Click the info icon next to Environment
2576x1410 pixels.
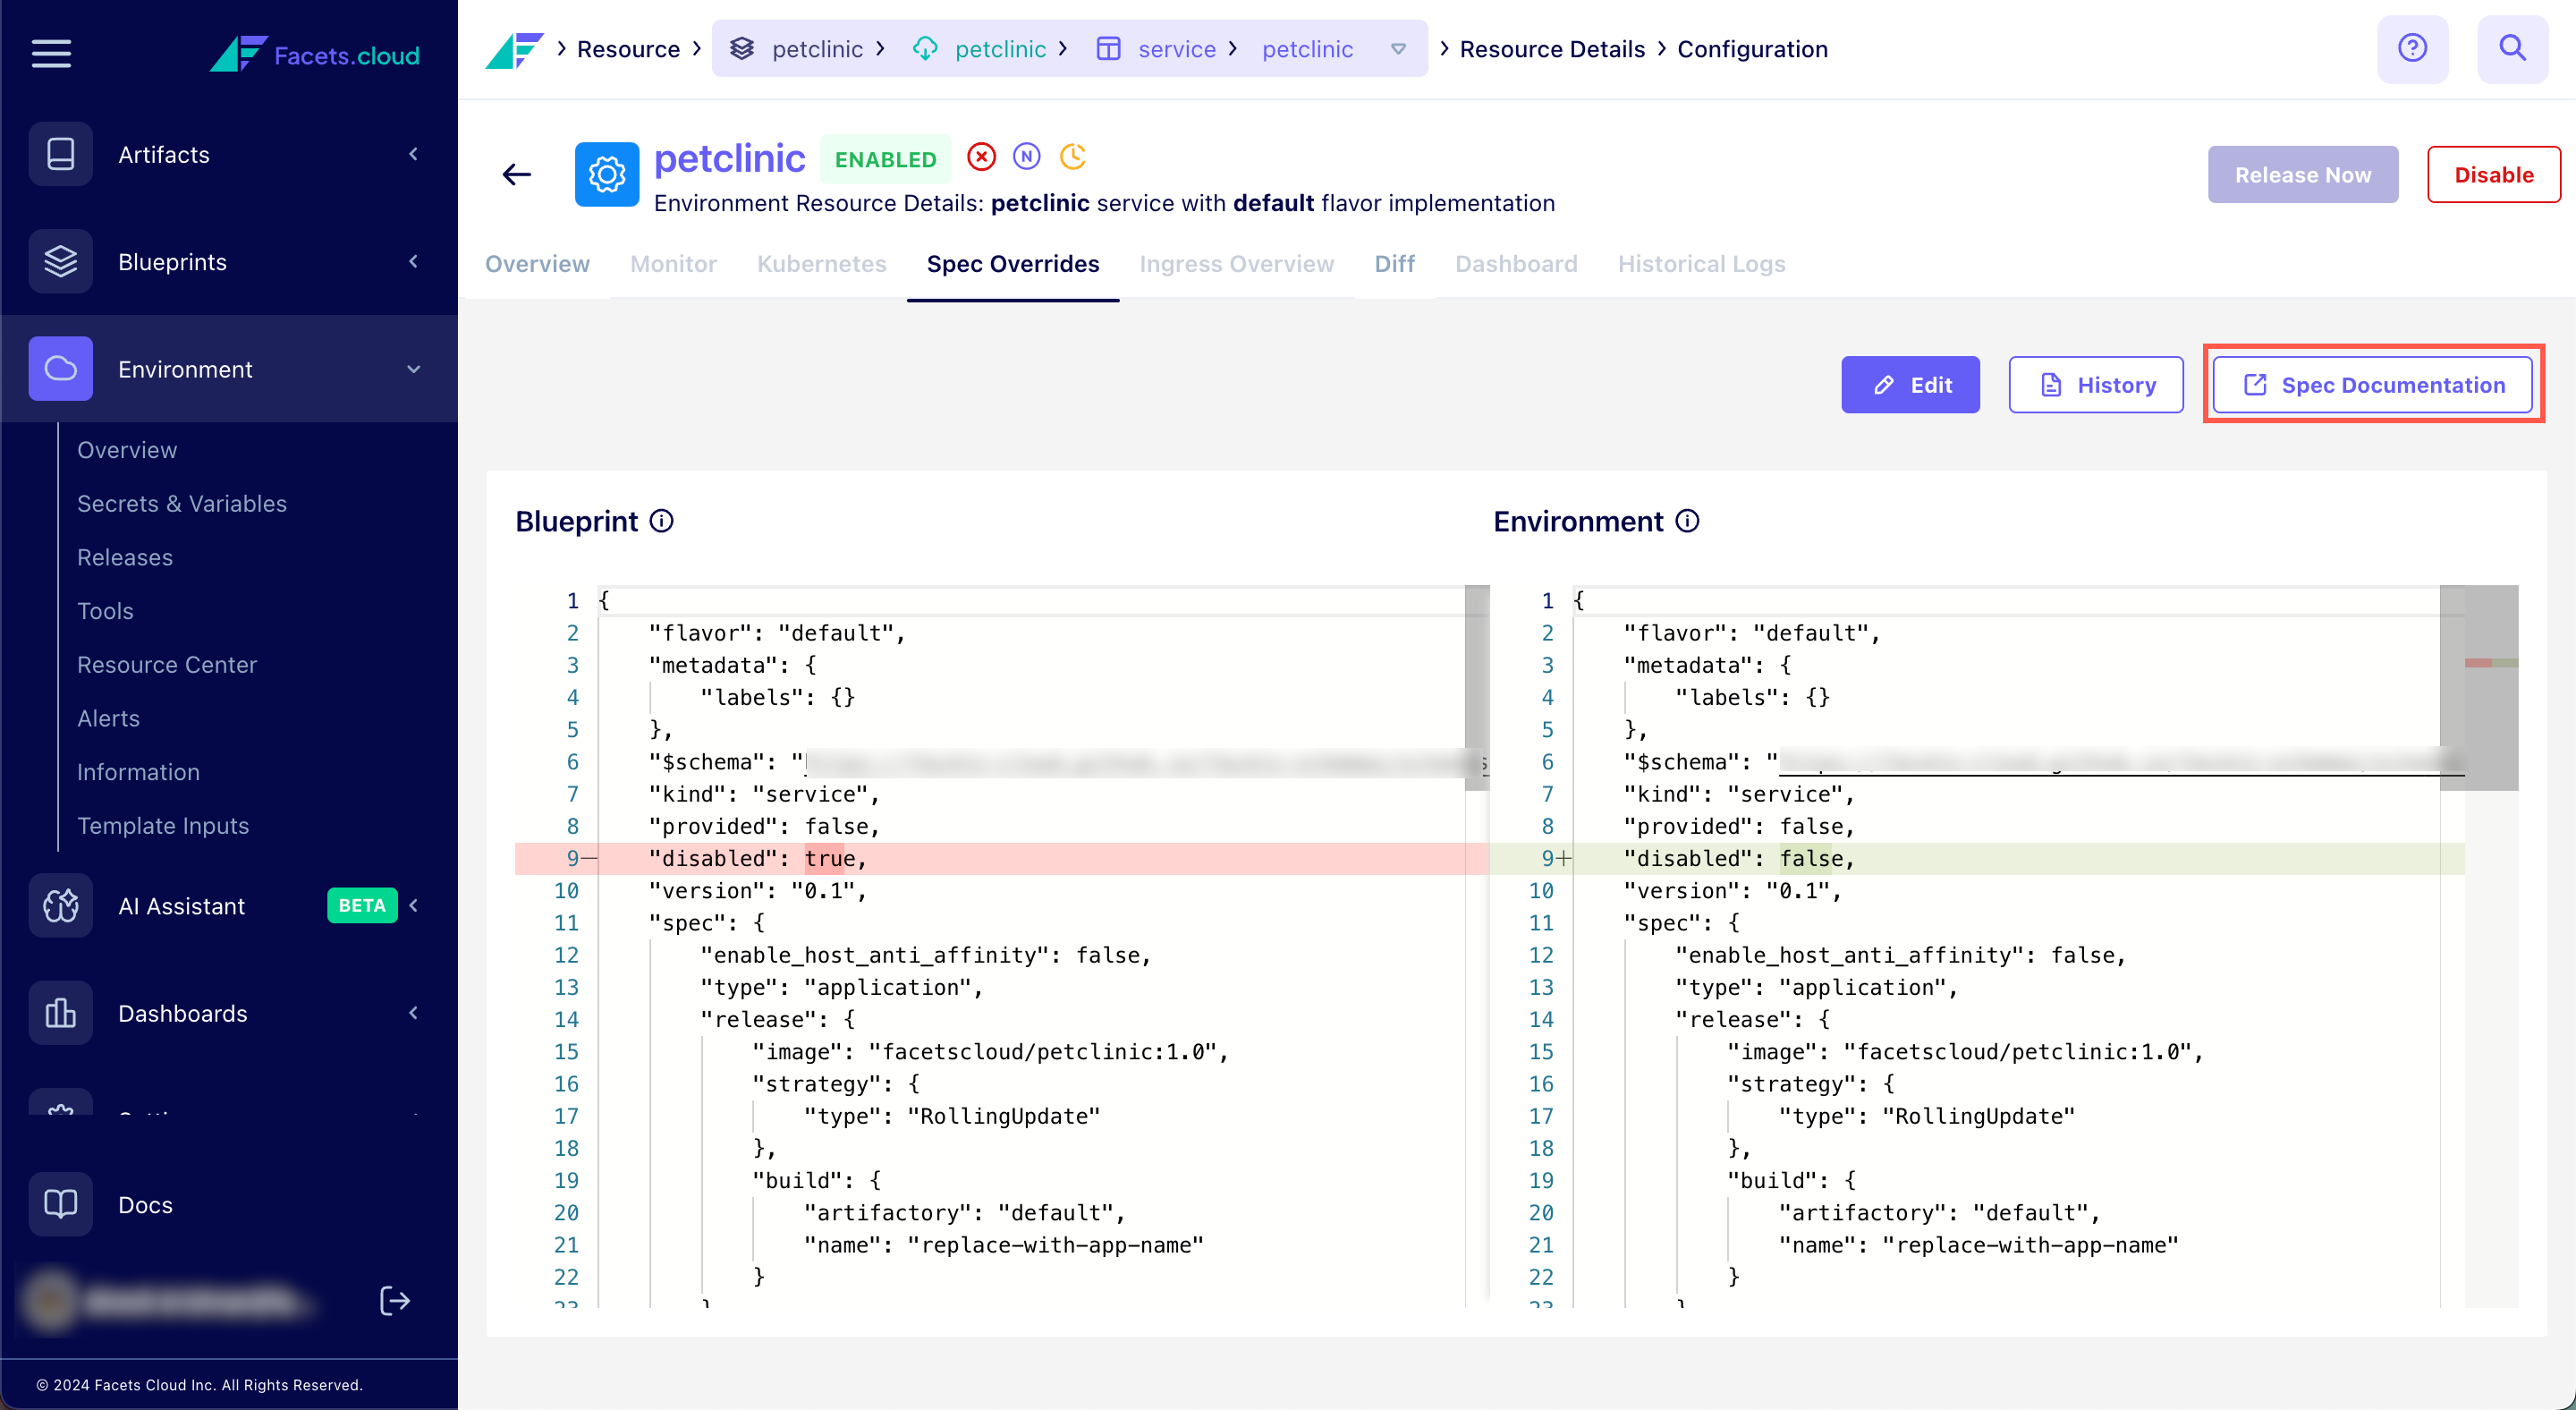[1687, 521]
